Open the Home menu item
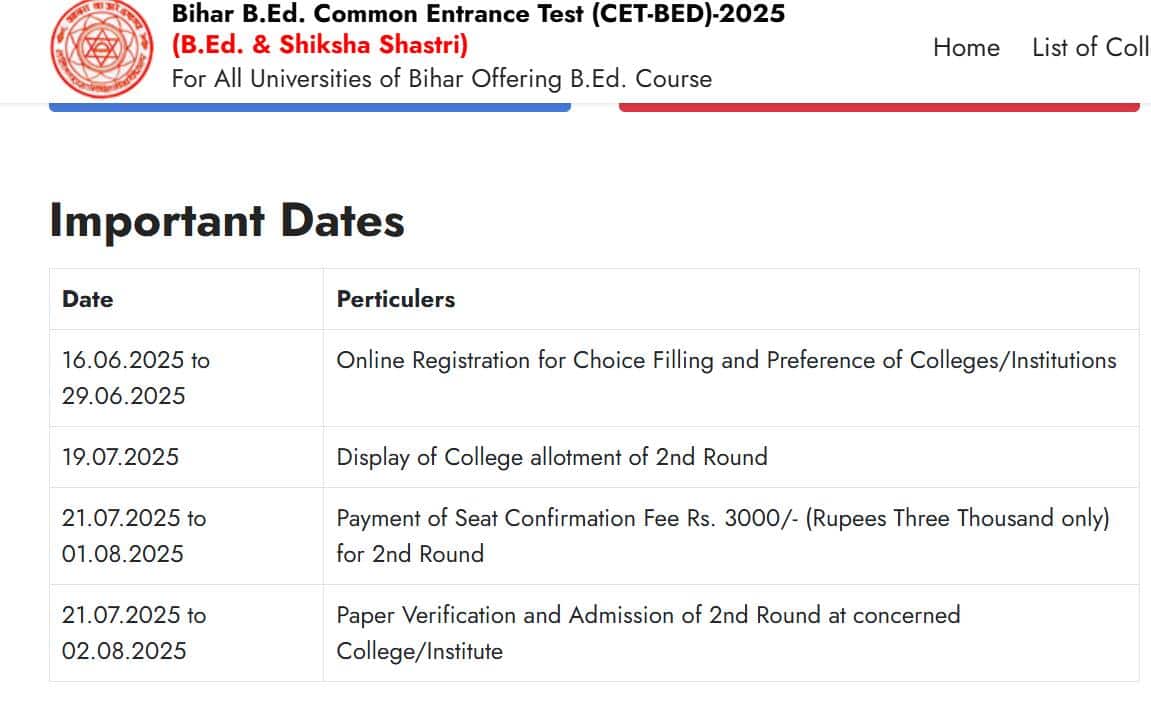This screenshot has width=1151, height=725. [966, 48]
